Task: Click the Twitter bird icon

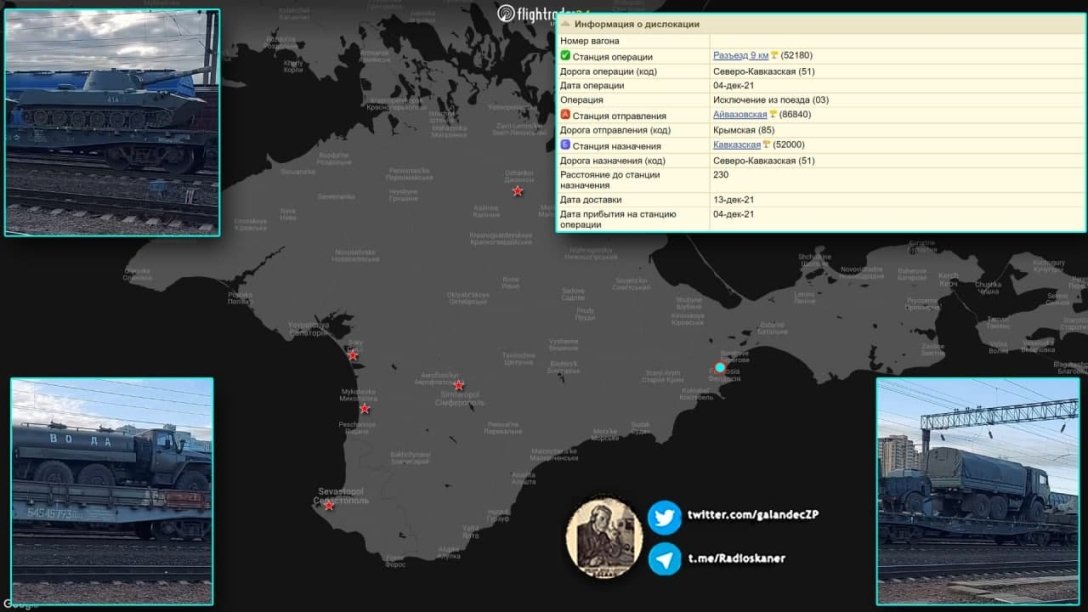Action: point(667,516)
